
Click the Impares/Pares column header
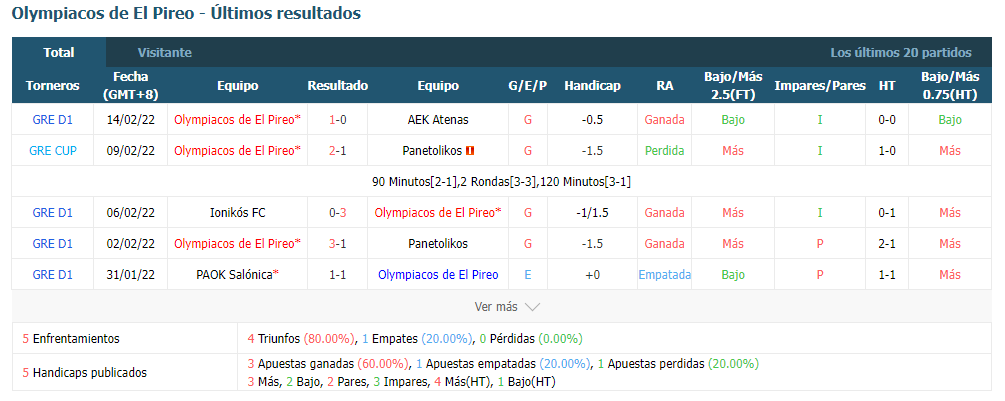point(820,86)
